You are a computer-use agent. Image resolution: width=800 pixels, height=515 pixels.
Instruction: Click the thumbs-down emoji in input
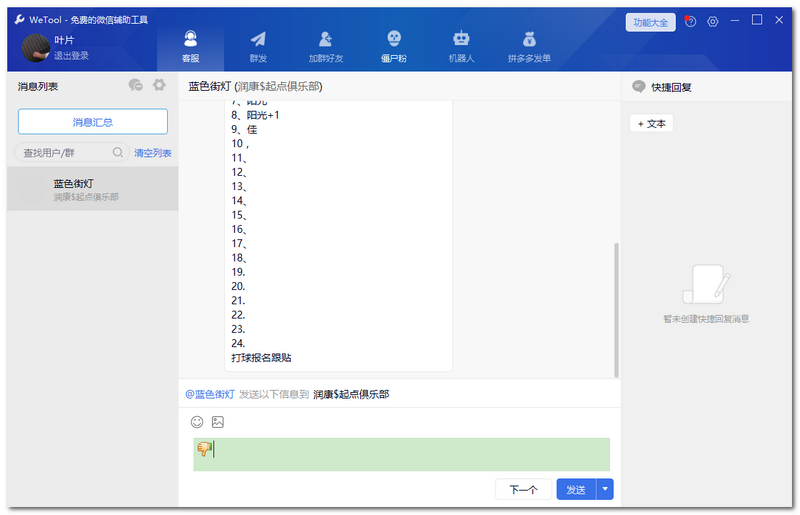[x=205, y=449]
